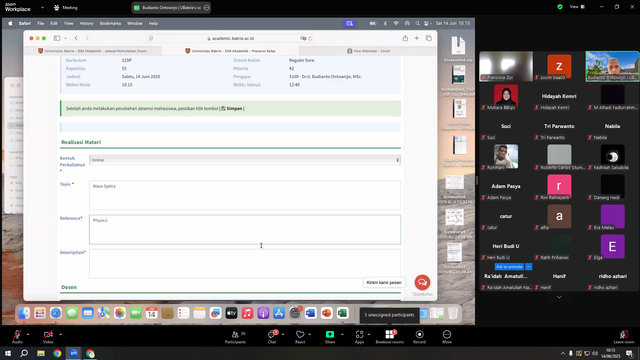Open Safari Window menu
Image resolution: width=640 pixels, height=360 pixels.
[x=135, y=24]
